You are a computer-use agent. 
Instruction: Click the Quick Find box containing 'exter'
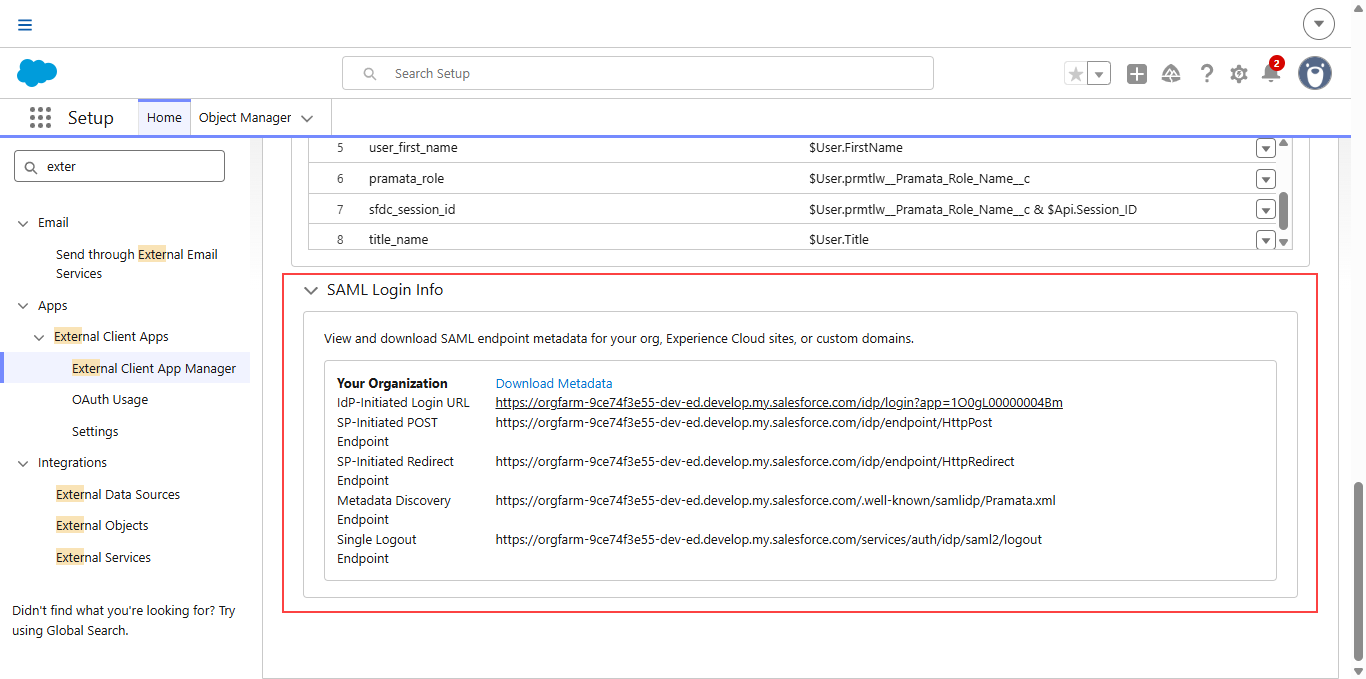(x=119, y=166)
